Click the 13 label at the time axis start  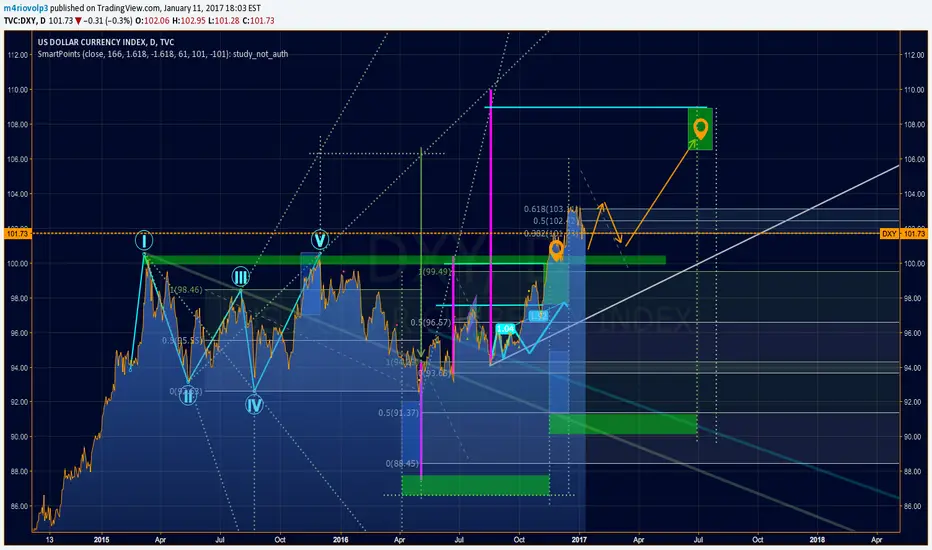click(x=50, y=540)
